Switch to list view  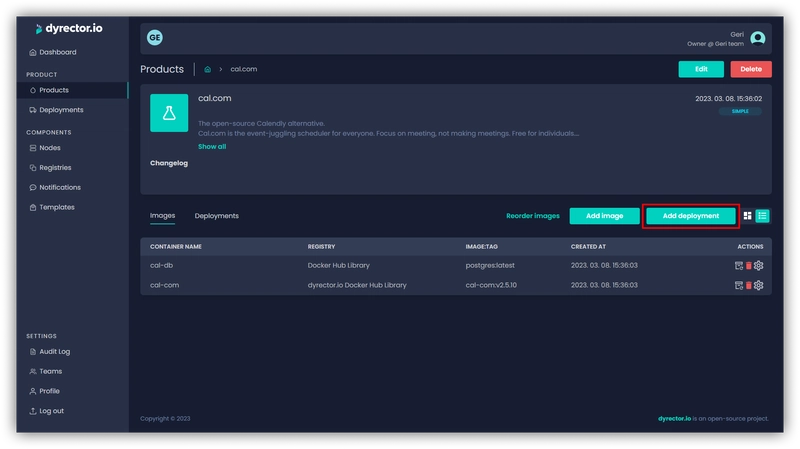pyautogui.click(x=762, y=216)
